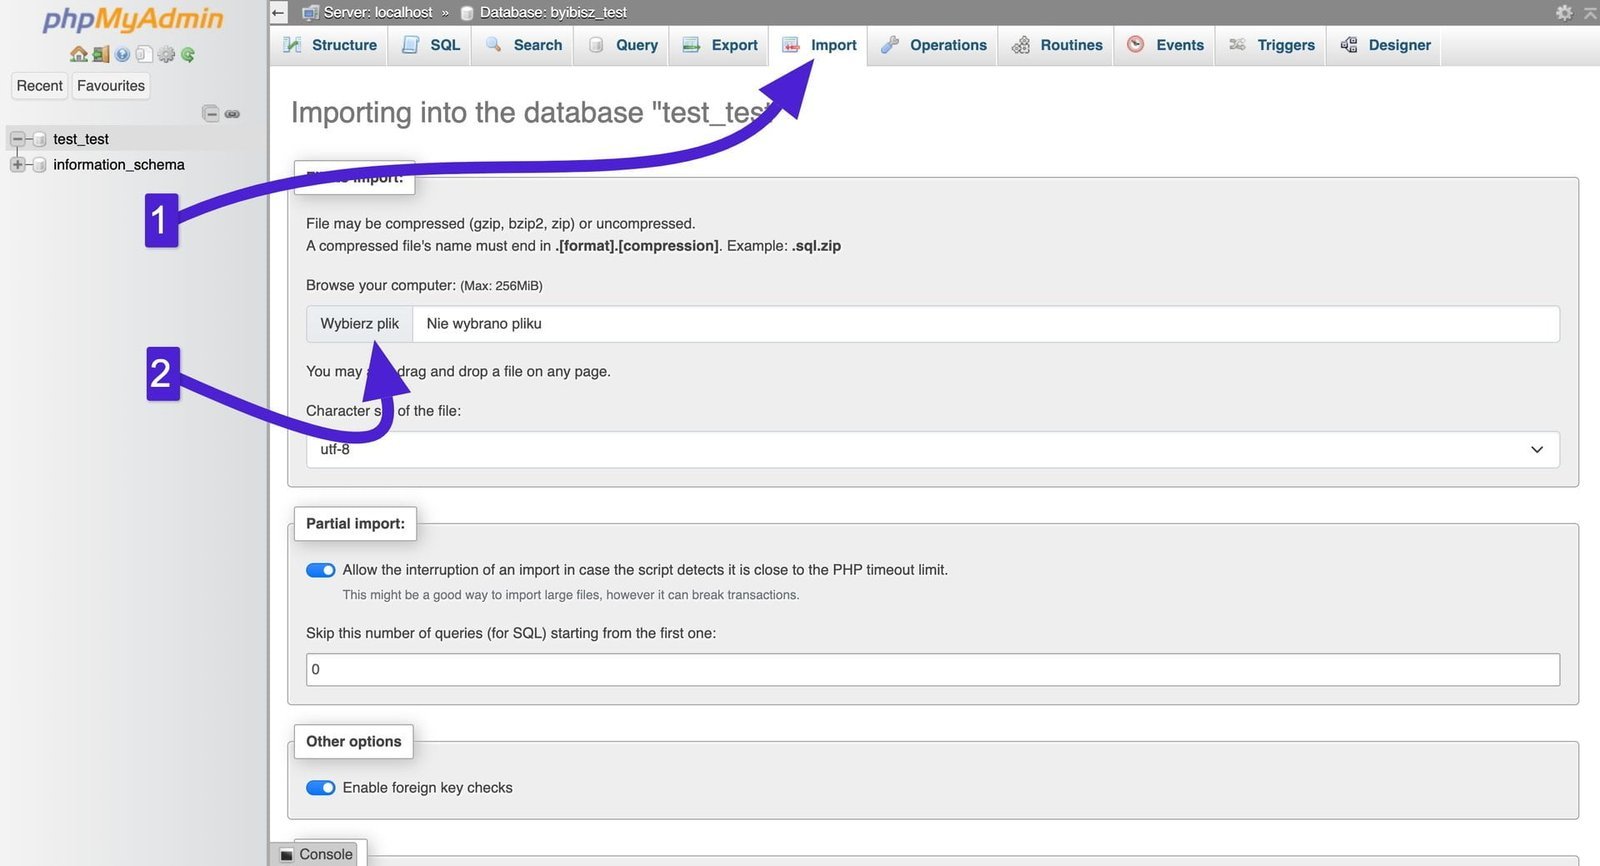Click the green reload navigation icon
The width and height of the screenshot is (1600, 866).
point(188,54)
